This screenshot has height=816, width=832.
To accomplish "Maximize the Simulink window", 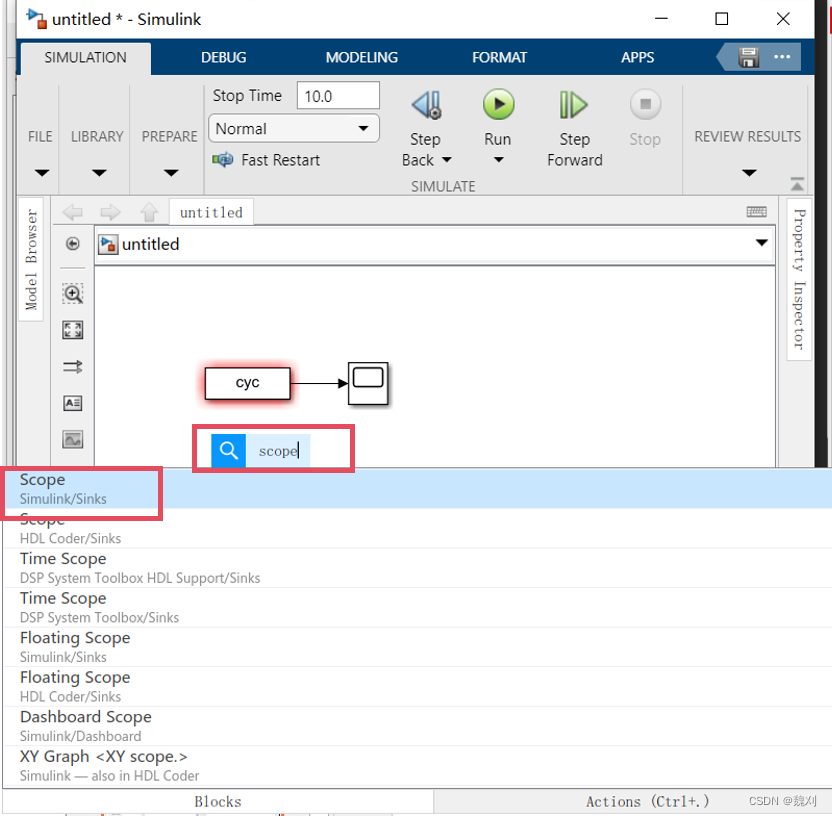I will click(722, 19).
